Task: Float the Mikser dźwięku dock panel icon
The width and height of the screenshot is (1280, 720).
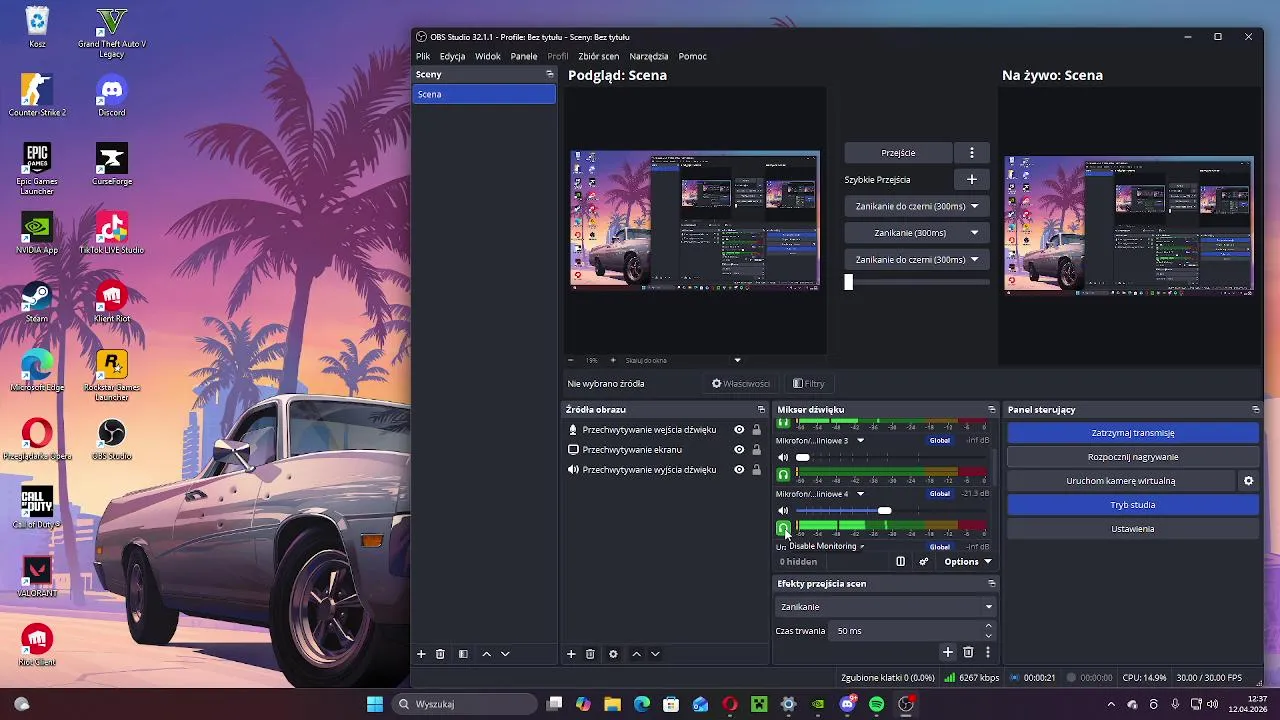Action: coord(992,410)
